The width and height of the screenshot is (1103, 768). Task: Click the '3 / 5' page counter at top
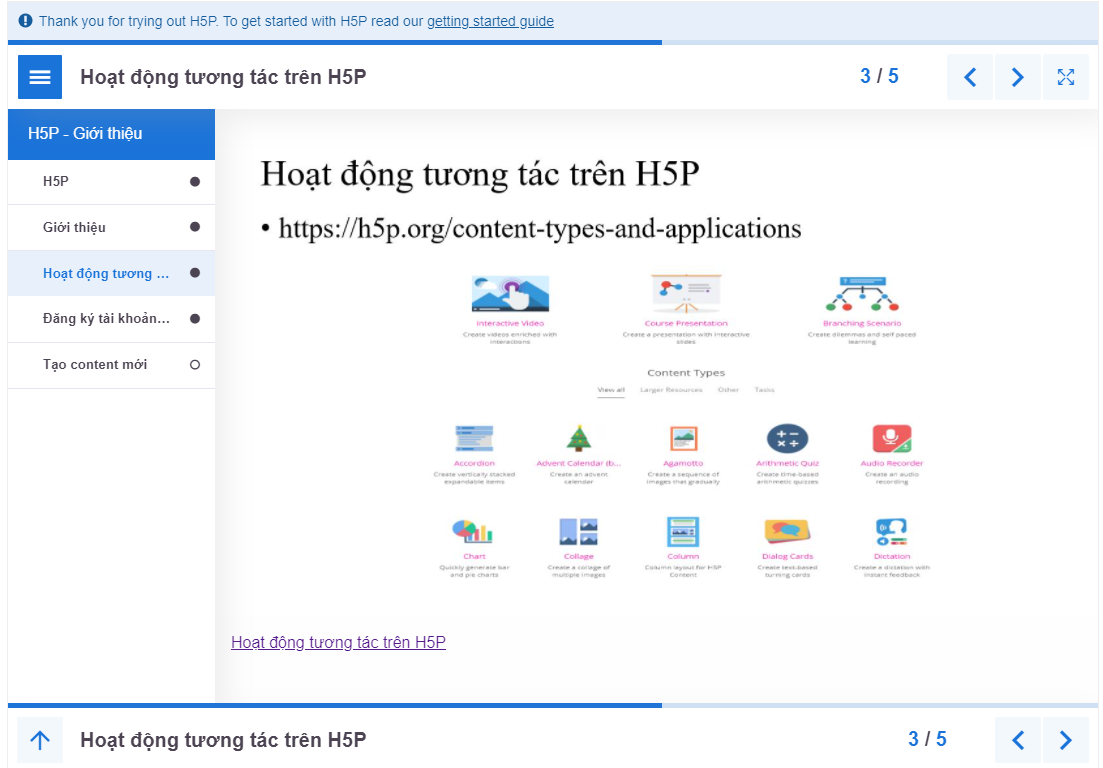[879, 76]
